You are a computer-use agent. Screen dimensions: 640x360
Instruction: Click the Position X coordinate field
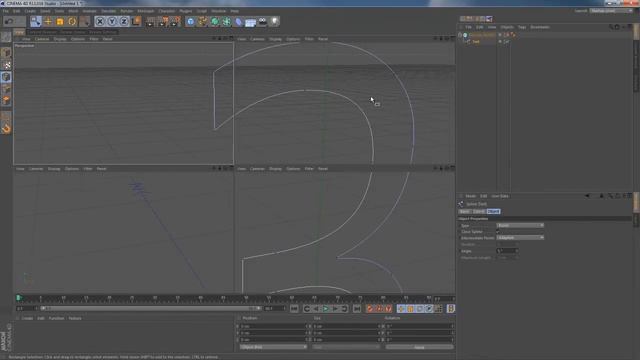(x=273, y=327)
